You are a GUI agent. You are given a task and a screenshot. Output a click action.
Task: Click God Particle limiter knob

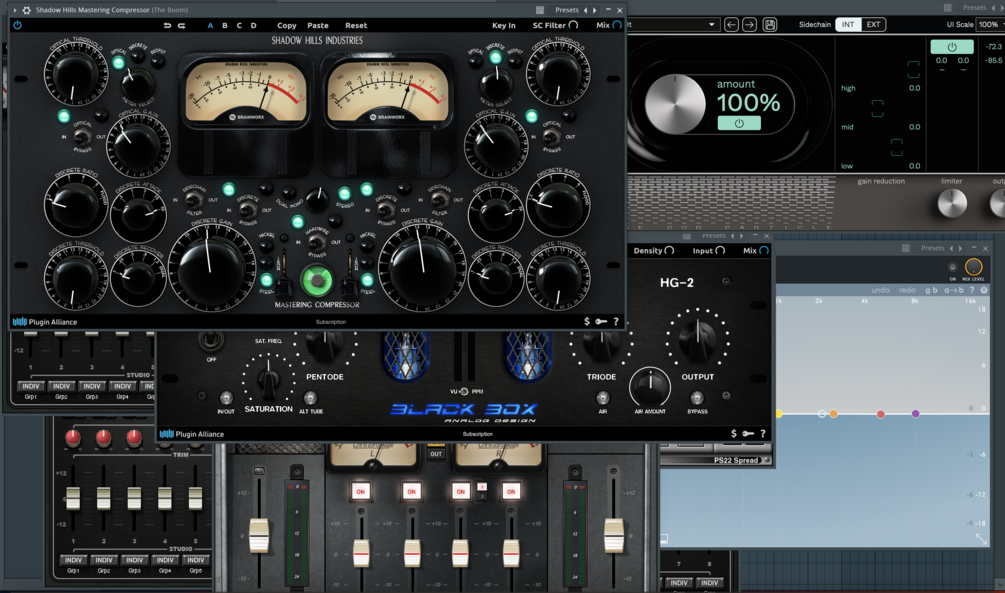tap(952, 204)
